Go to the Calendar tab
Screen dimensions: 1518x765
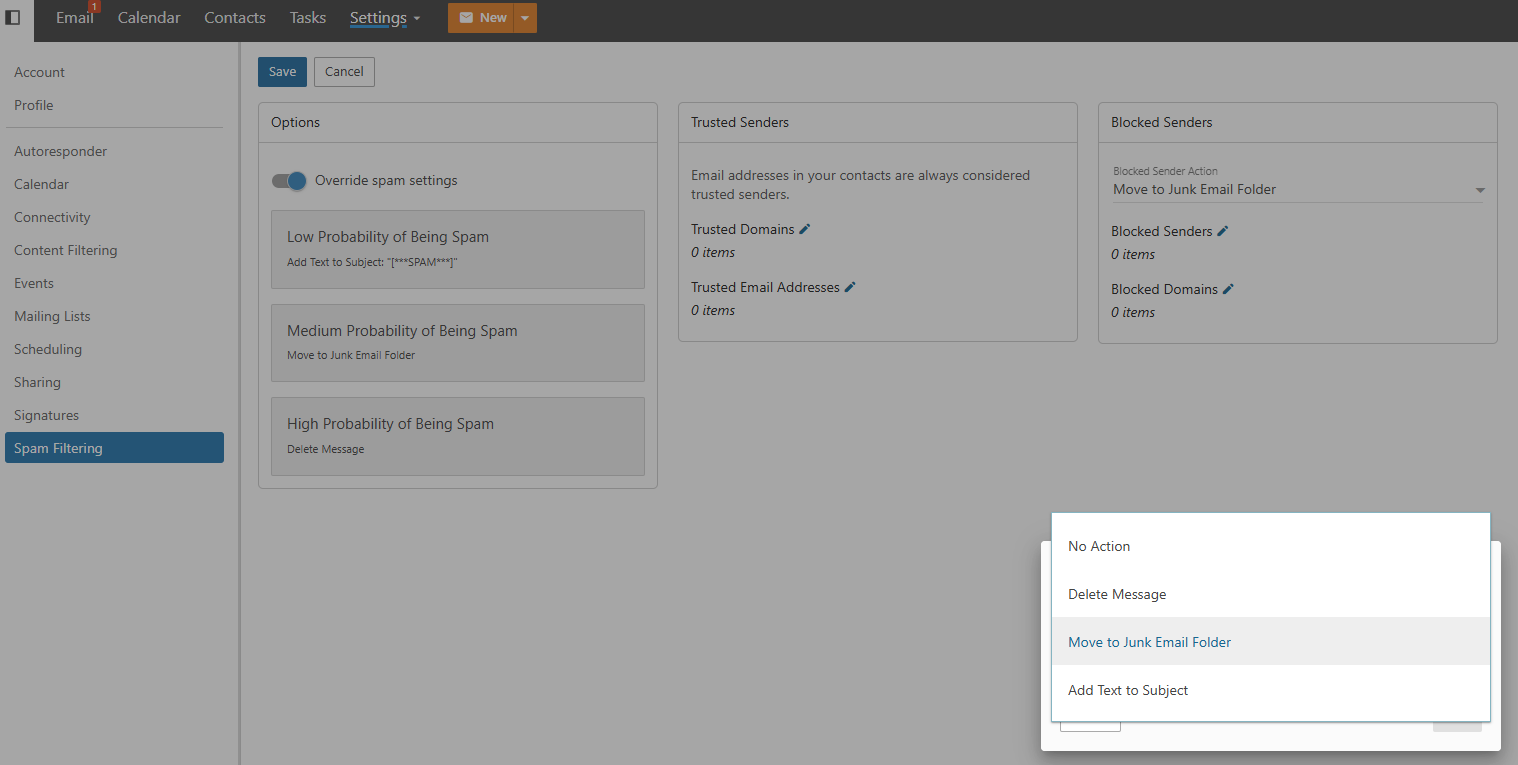pos(149,18)
